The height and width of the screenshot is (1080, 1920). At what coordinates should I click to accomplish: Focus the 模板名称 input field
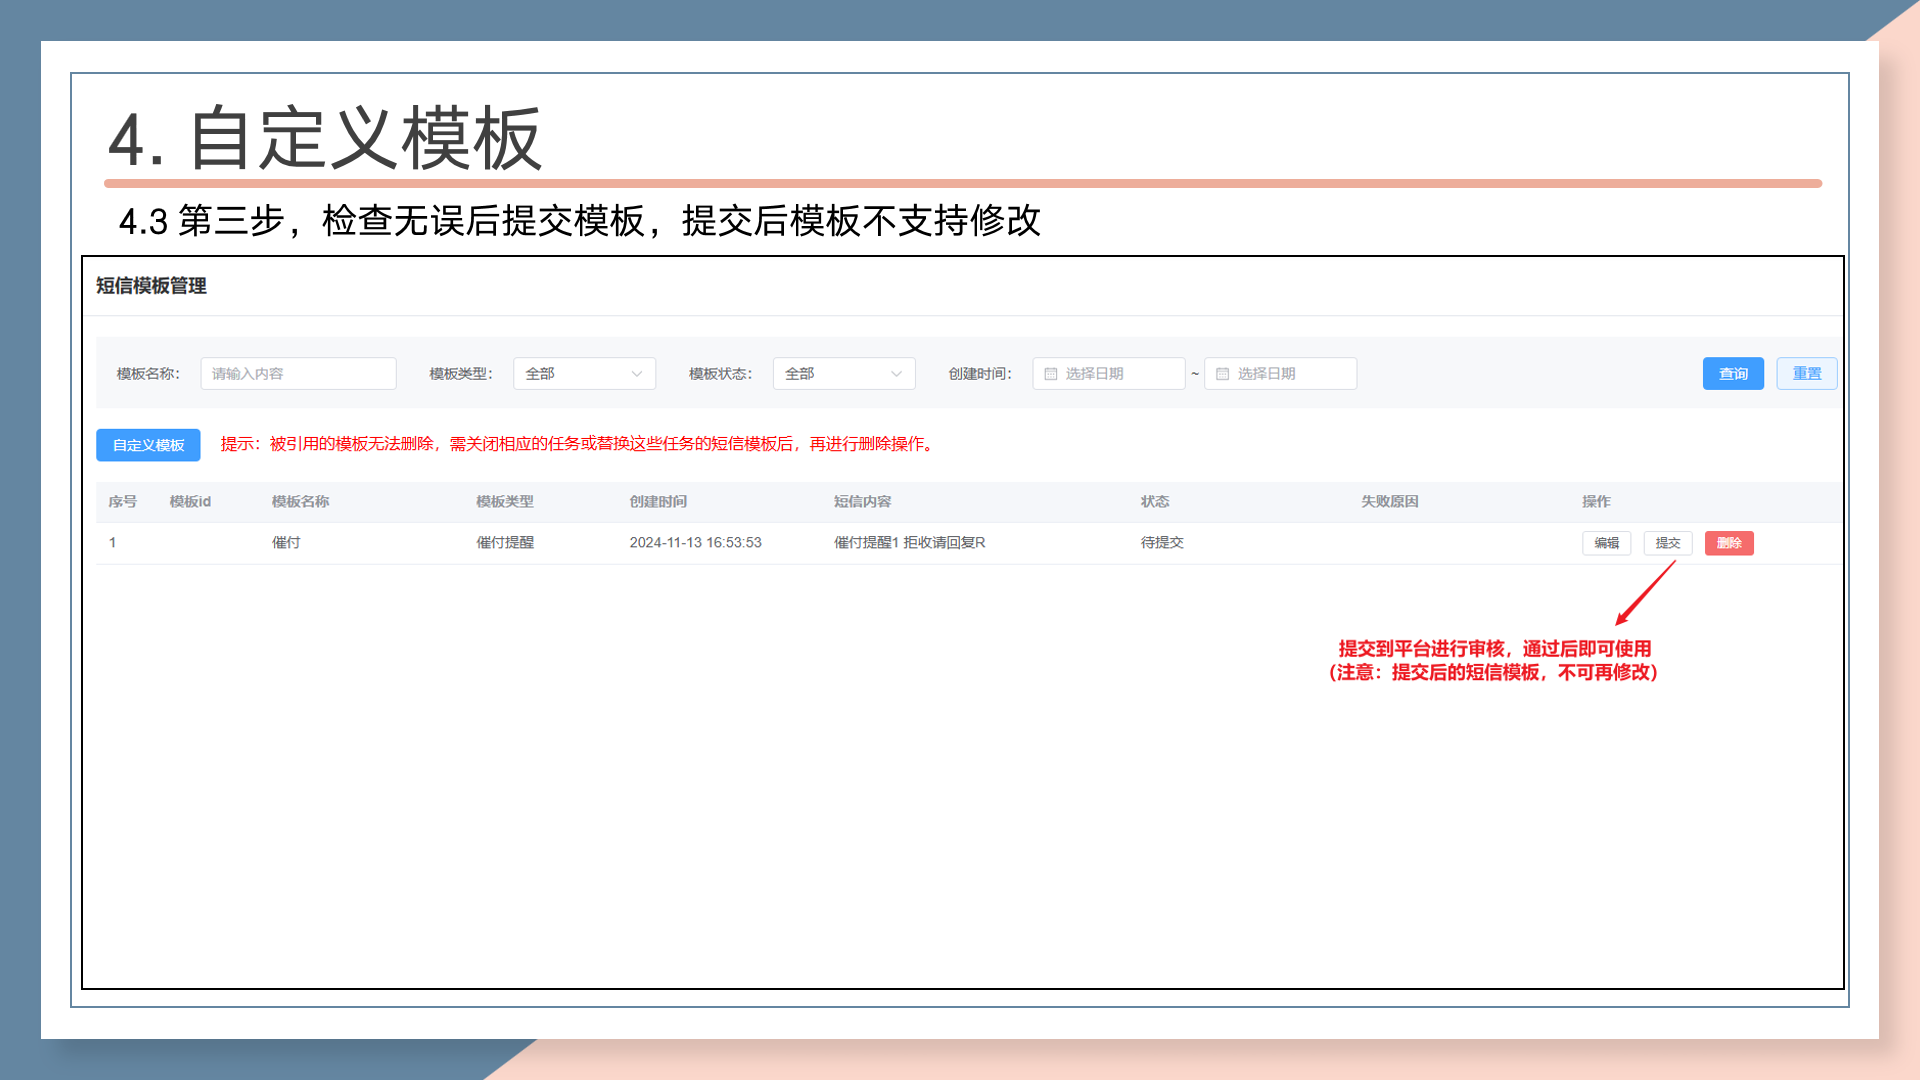coord(298,374)
